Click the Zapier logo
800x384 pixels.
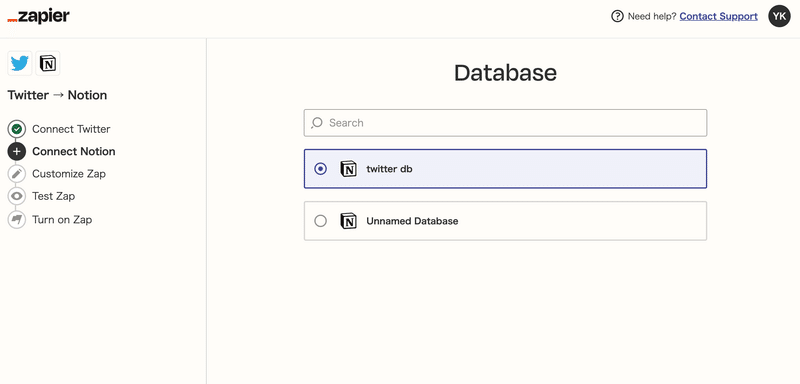[38, 17]
